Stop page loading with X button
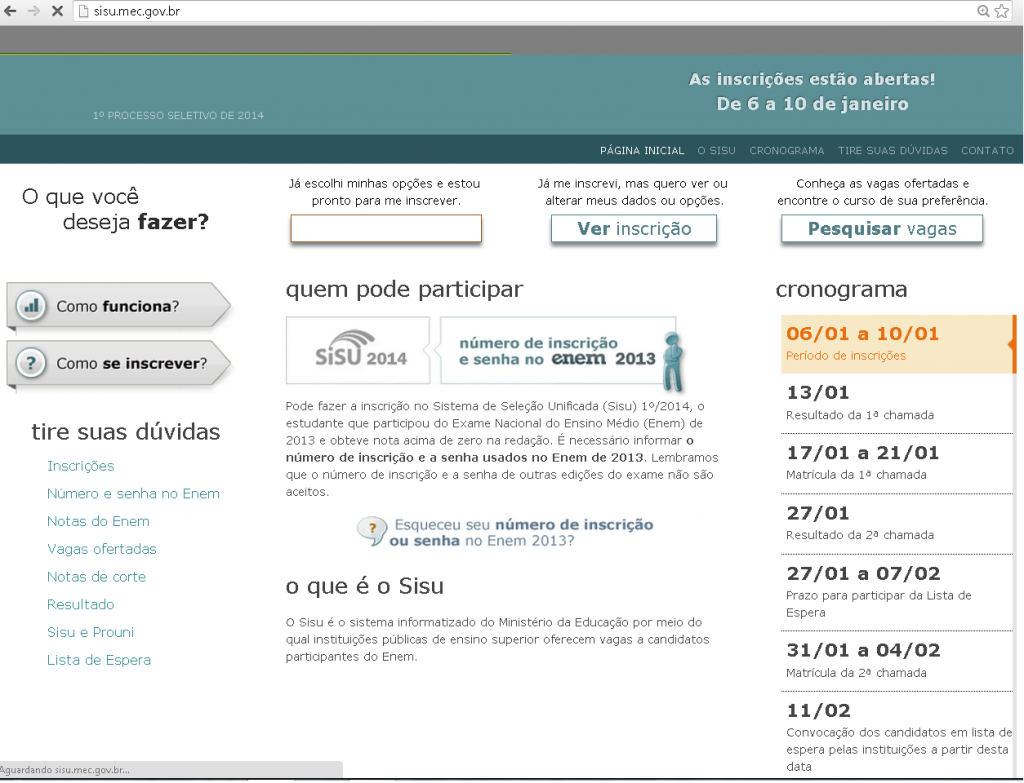Image resolution: width=1024 pixels, height=783 pixels. tap(56, 11)
